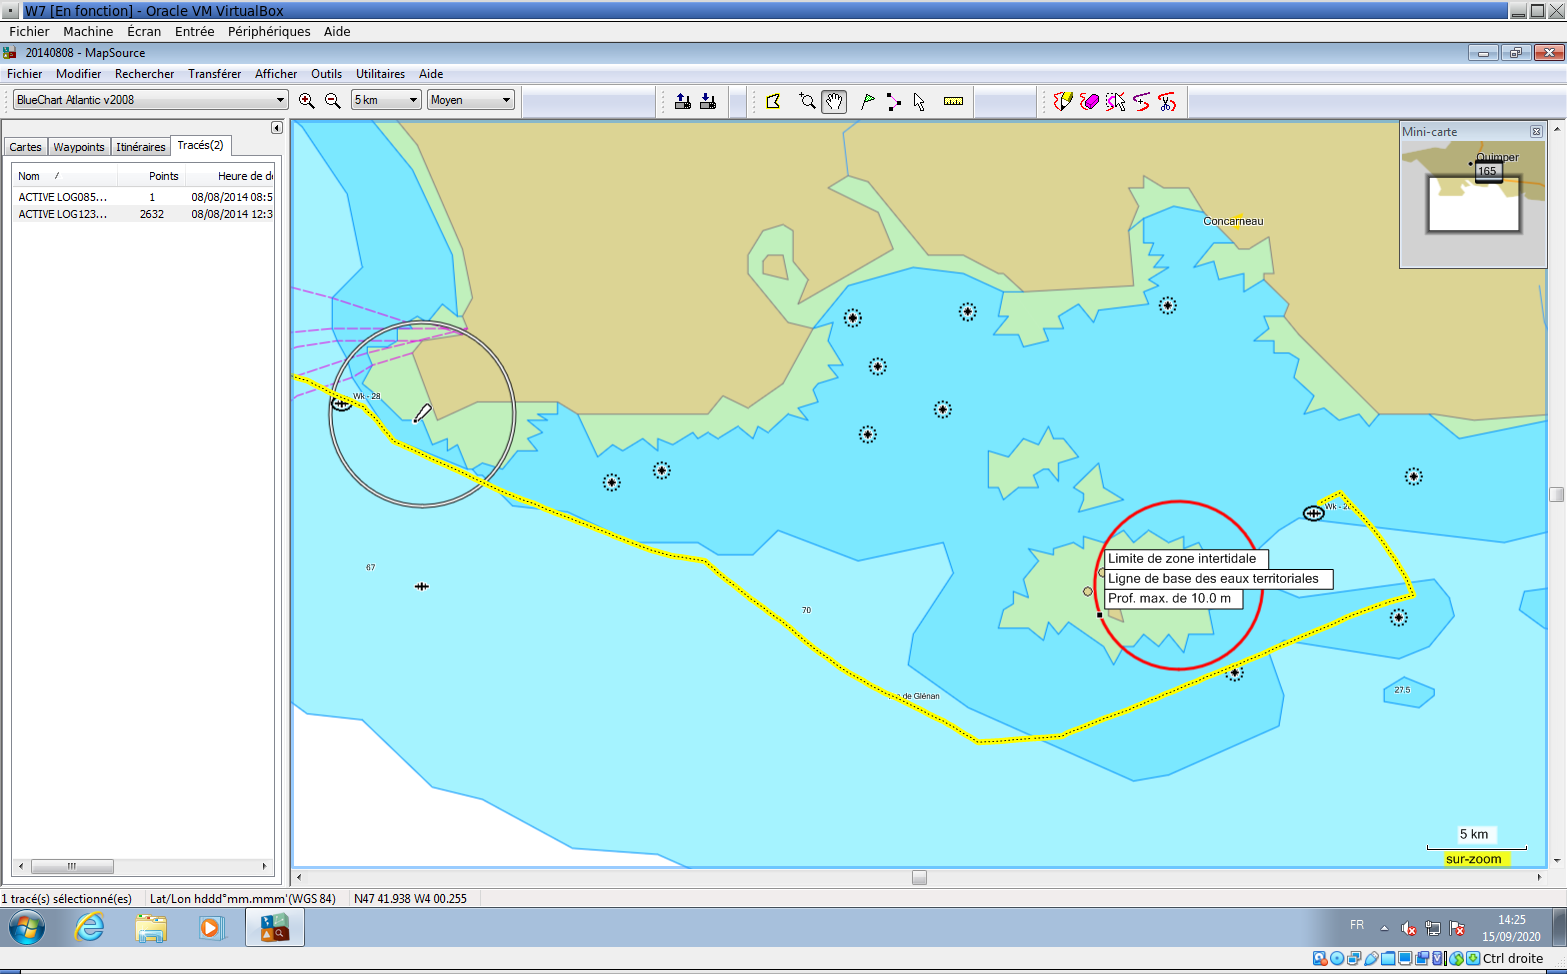Open the VirtualBox Périphériques menu
The image size is (1567, 974).
pyautogui.click(x=269, y=32)
